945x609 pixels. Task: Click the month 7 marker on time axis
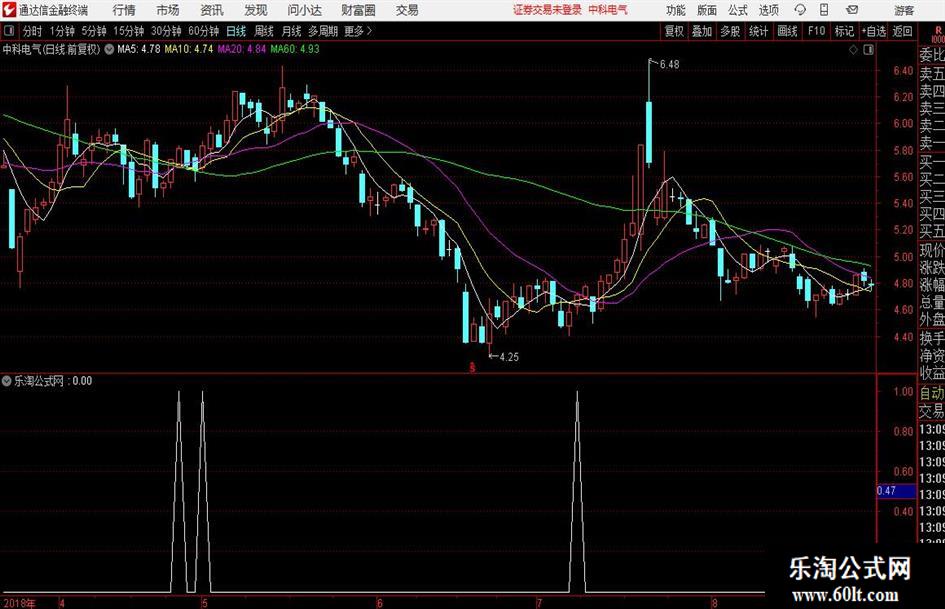click(539, 603)
